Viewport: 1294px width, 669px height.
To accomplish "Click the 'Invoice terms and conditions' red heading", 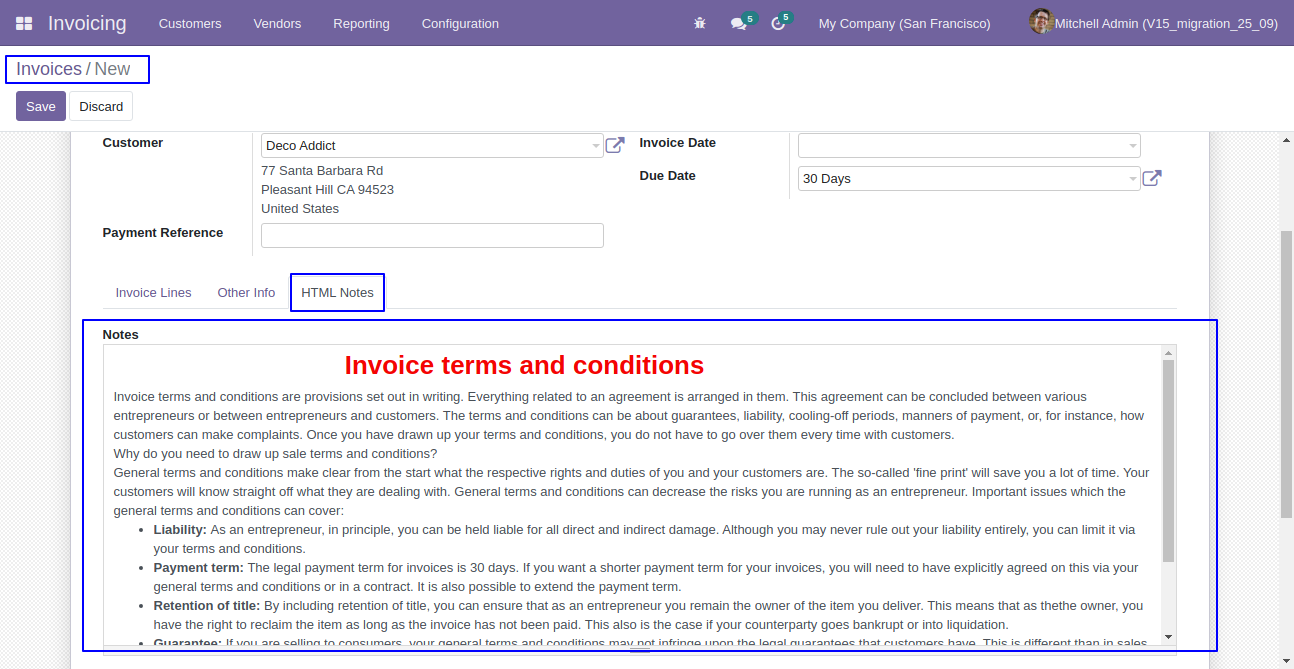I will point(524,365).
